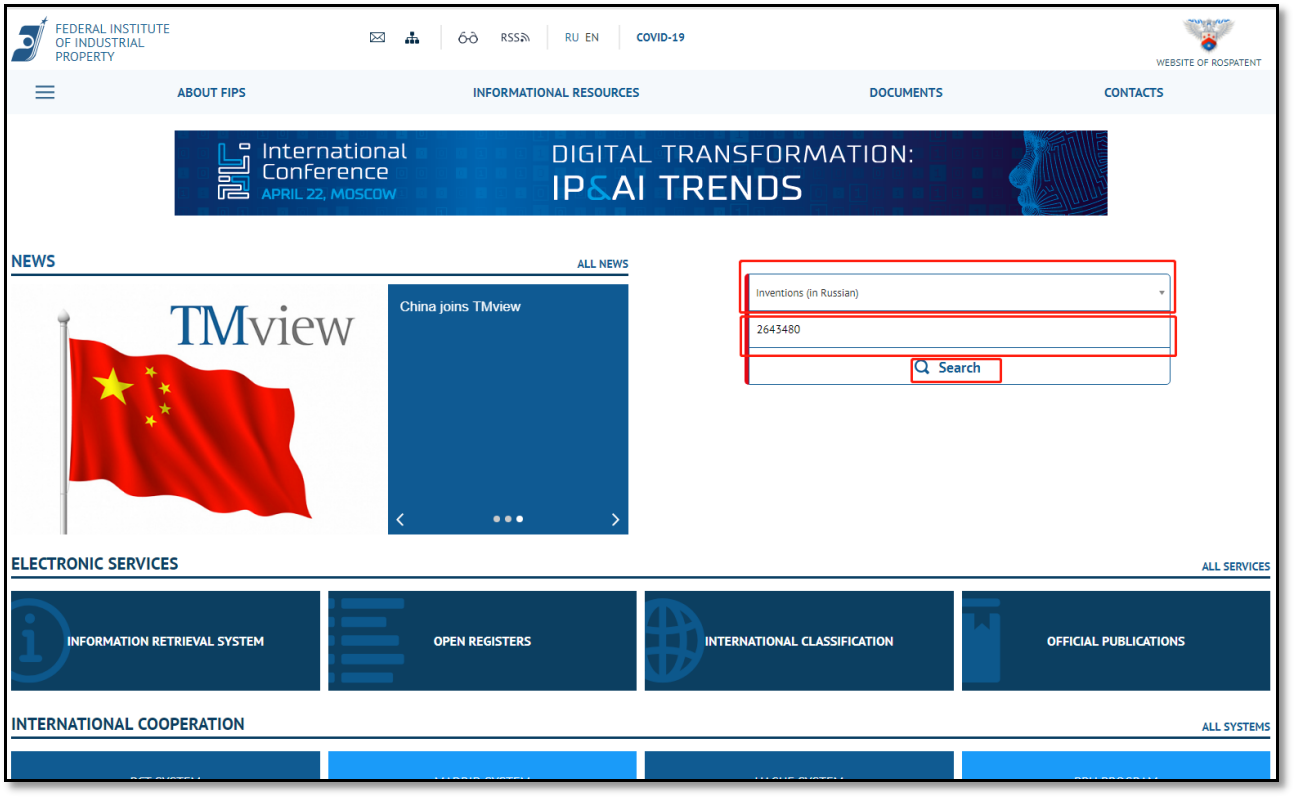Image resolution: width=1297 pixels, height=799 pixels.
Task: Open the sitemap icon
Action: pos(412,38)
